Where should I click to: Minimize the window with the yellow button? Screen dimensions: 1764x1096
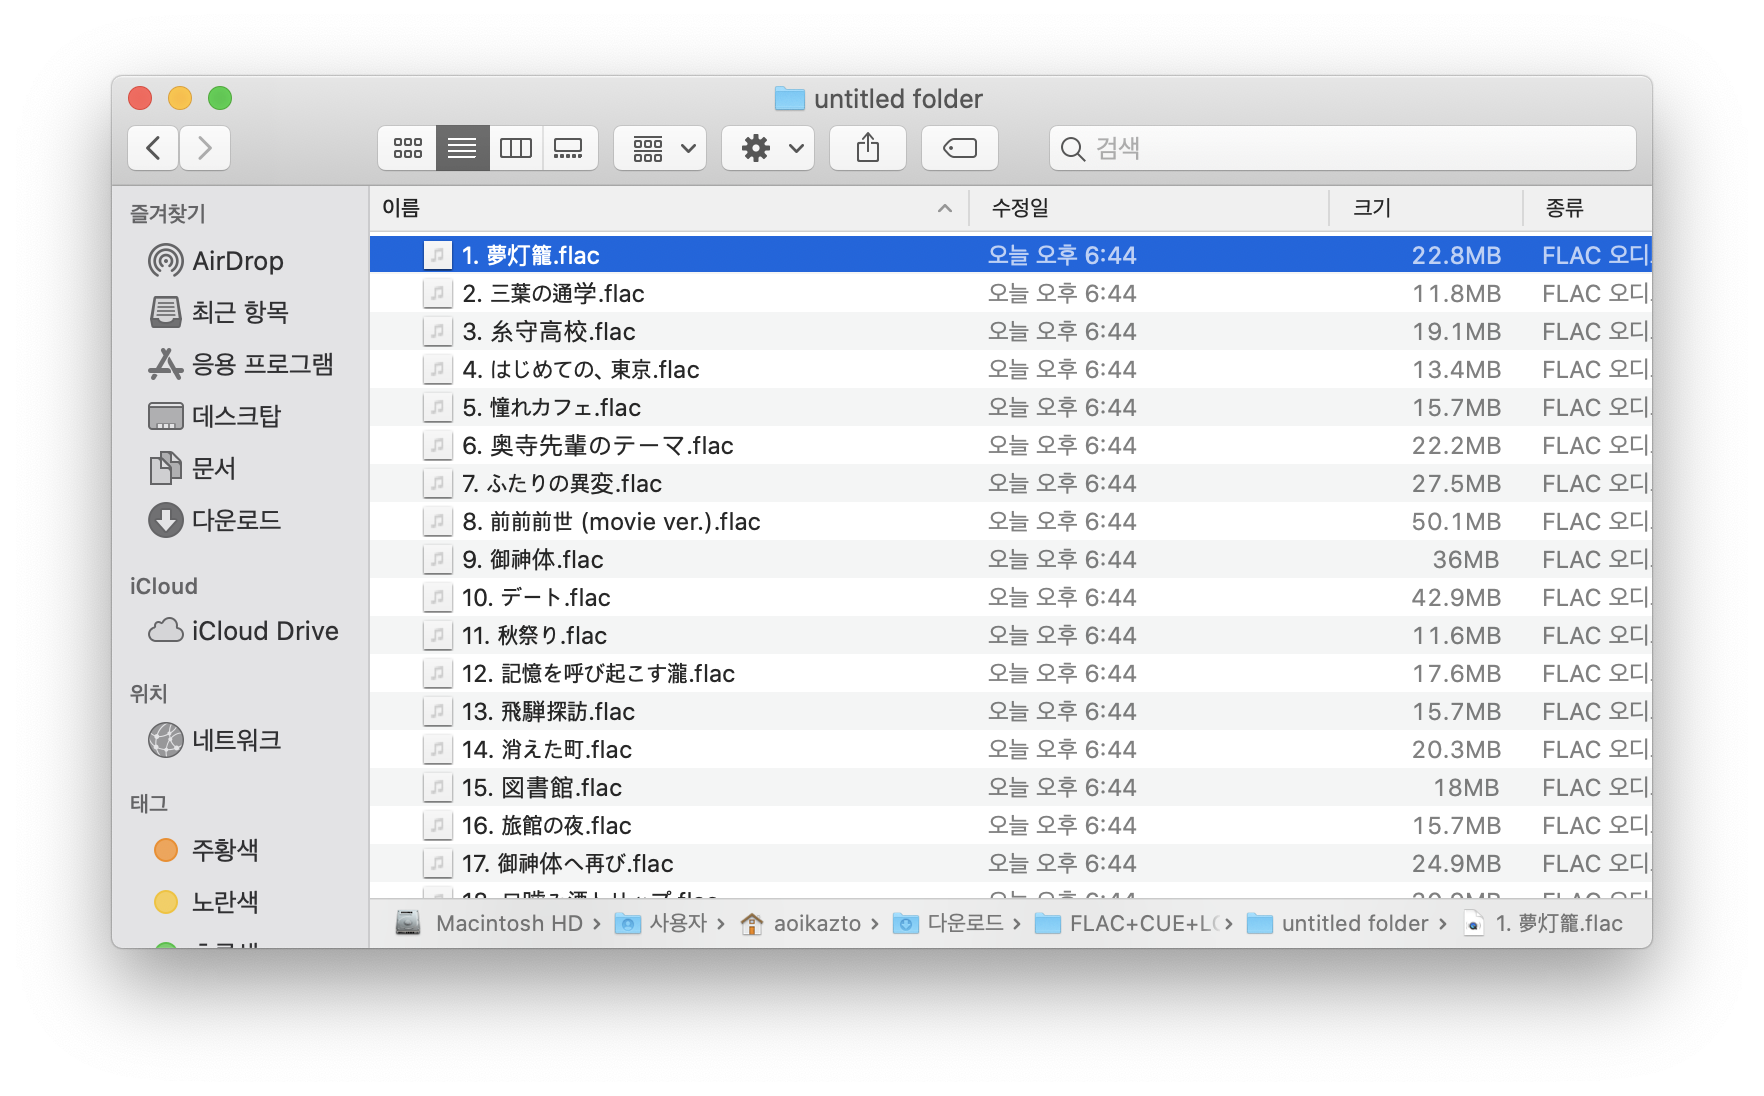pos(180,98)
